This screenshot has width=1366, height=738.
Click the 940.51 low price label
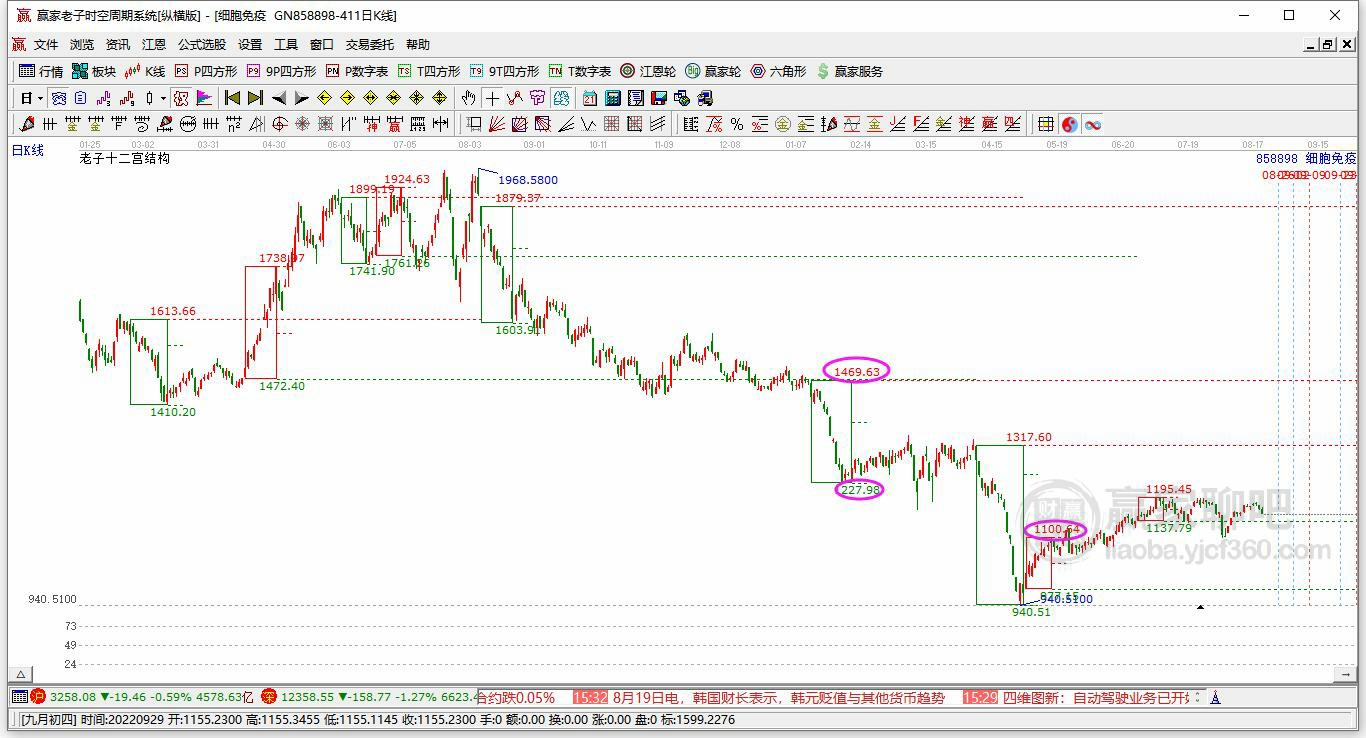[x=1031, y=612]
